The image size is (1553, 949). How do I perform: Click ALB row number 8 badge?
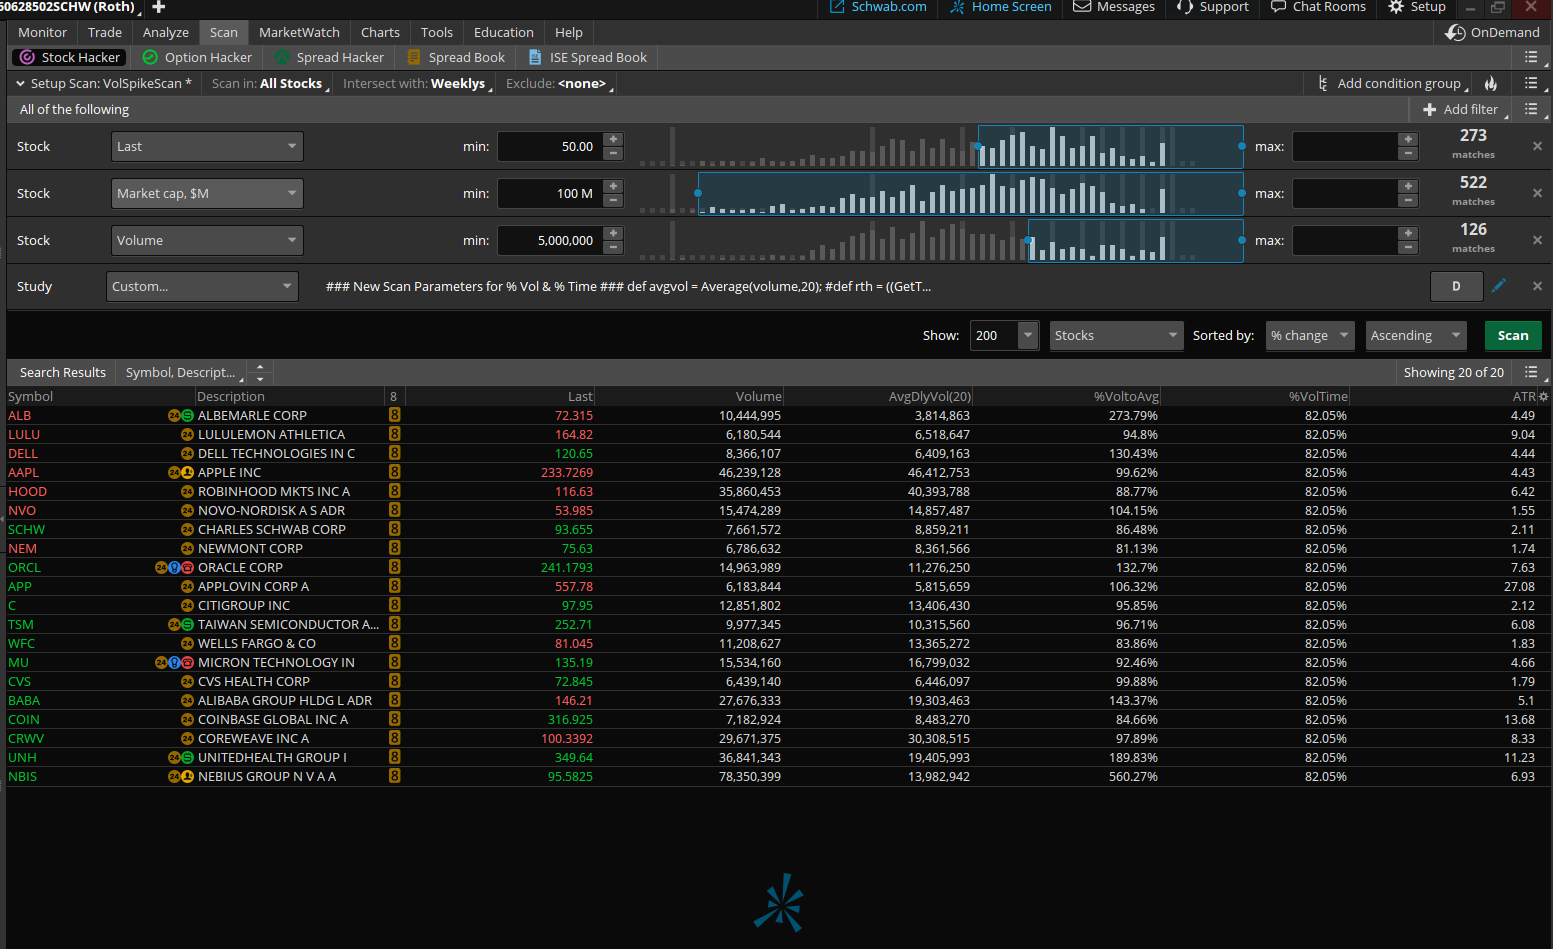395,415
